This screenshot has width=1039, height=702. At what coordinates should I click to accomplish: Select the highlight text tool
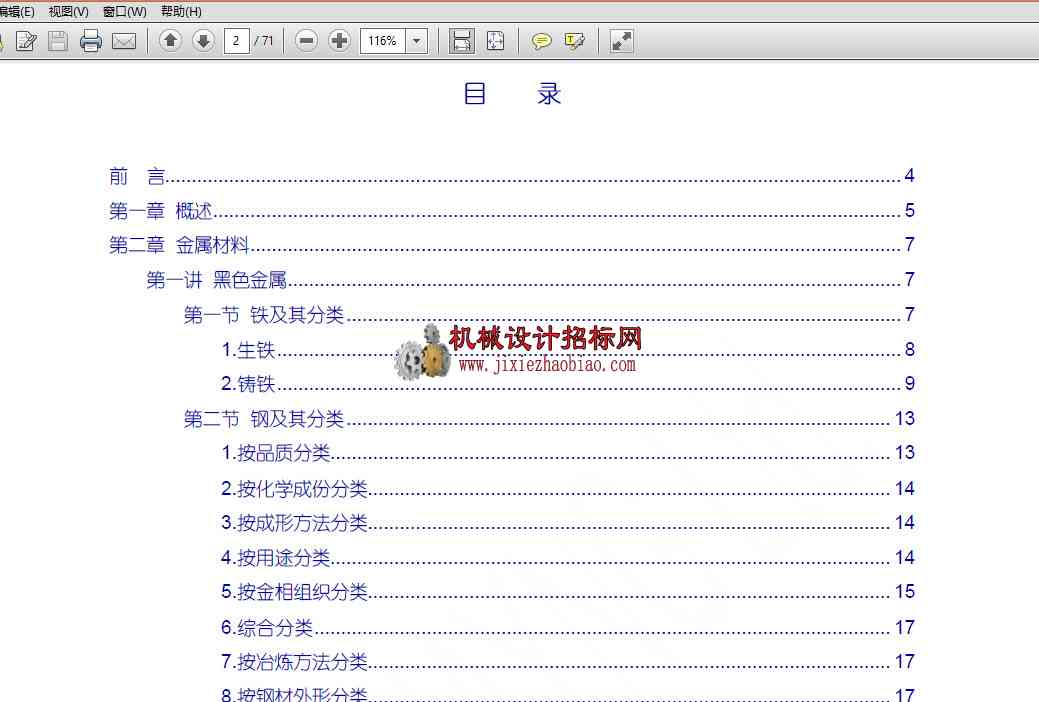click(574, 42)
